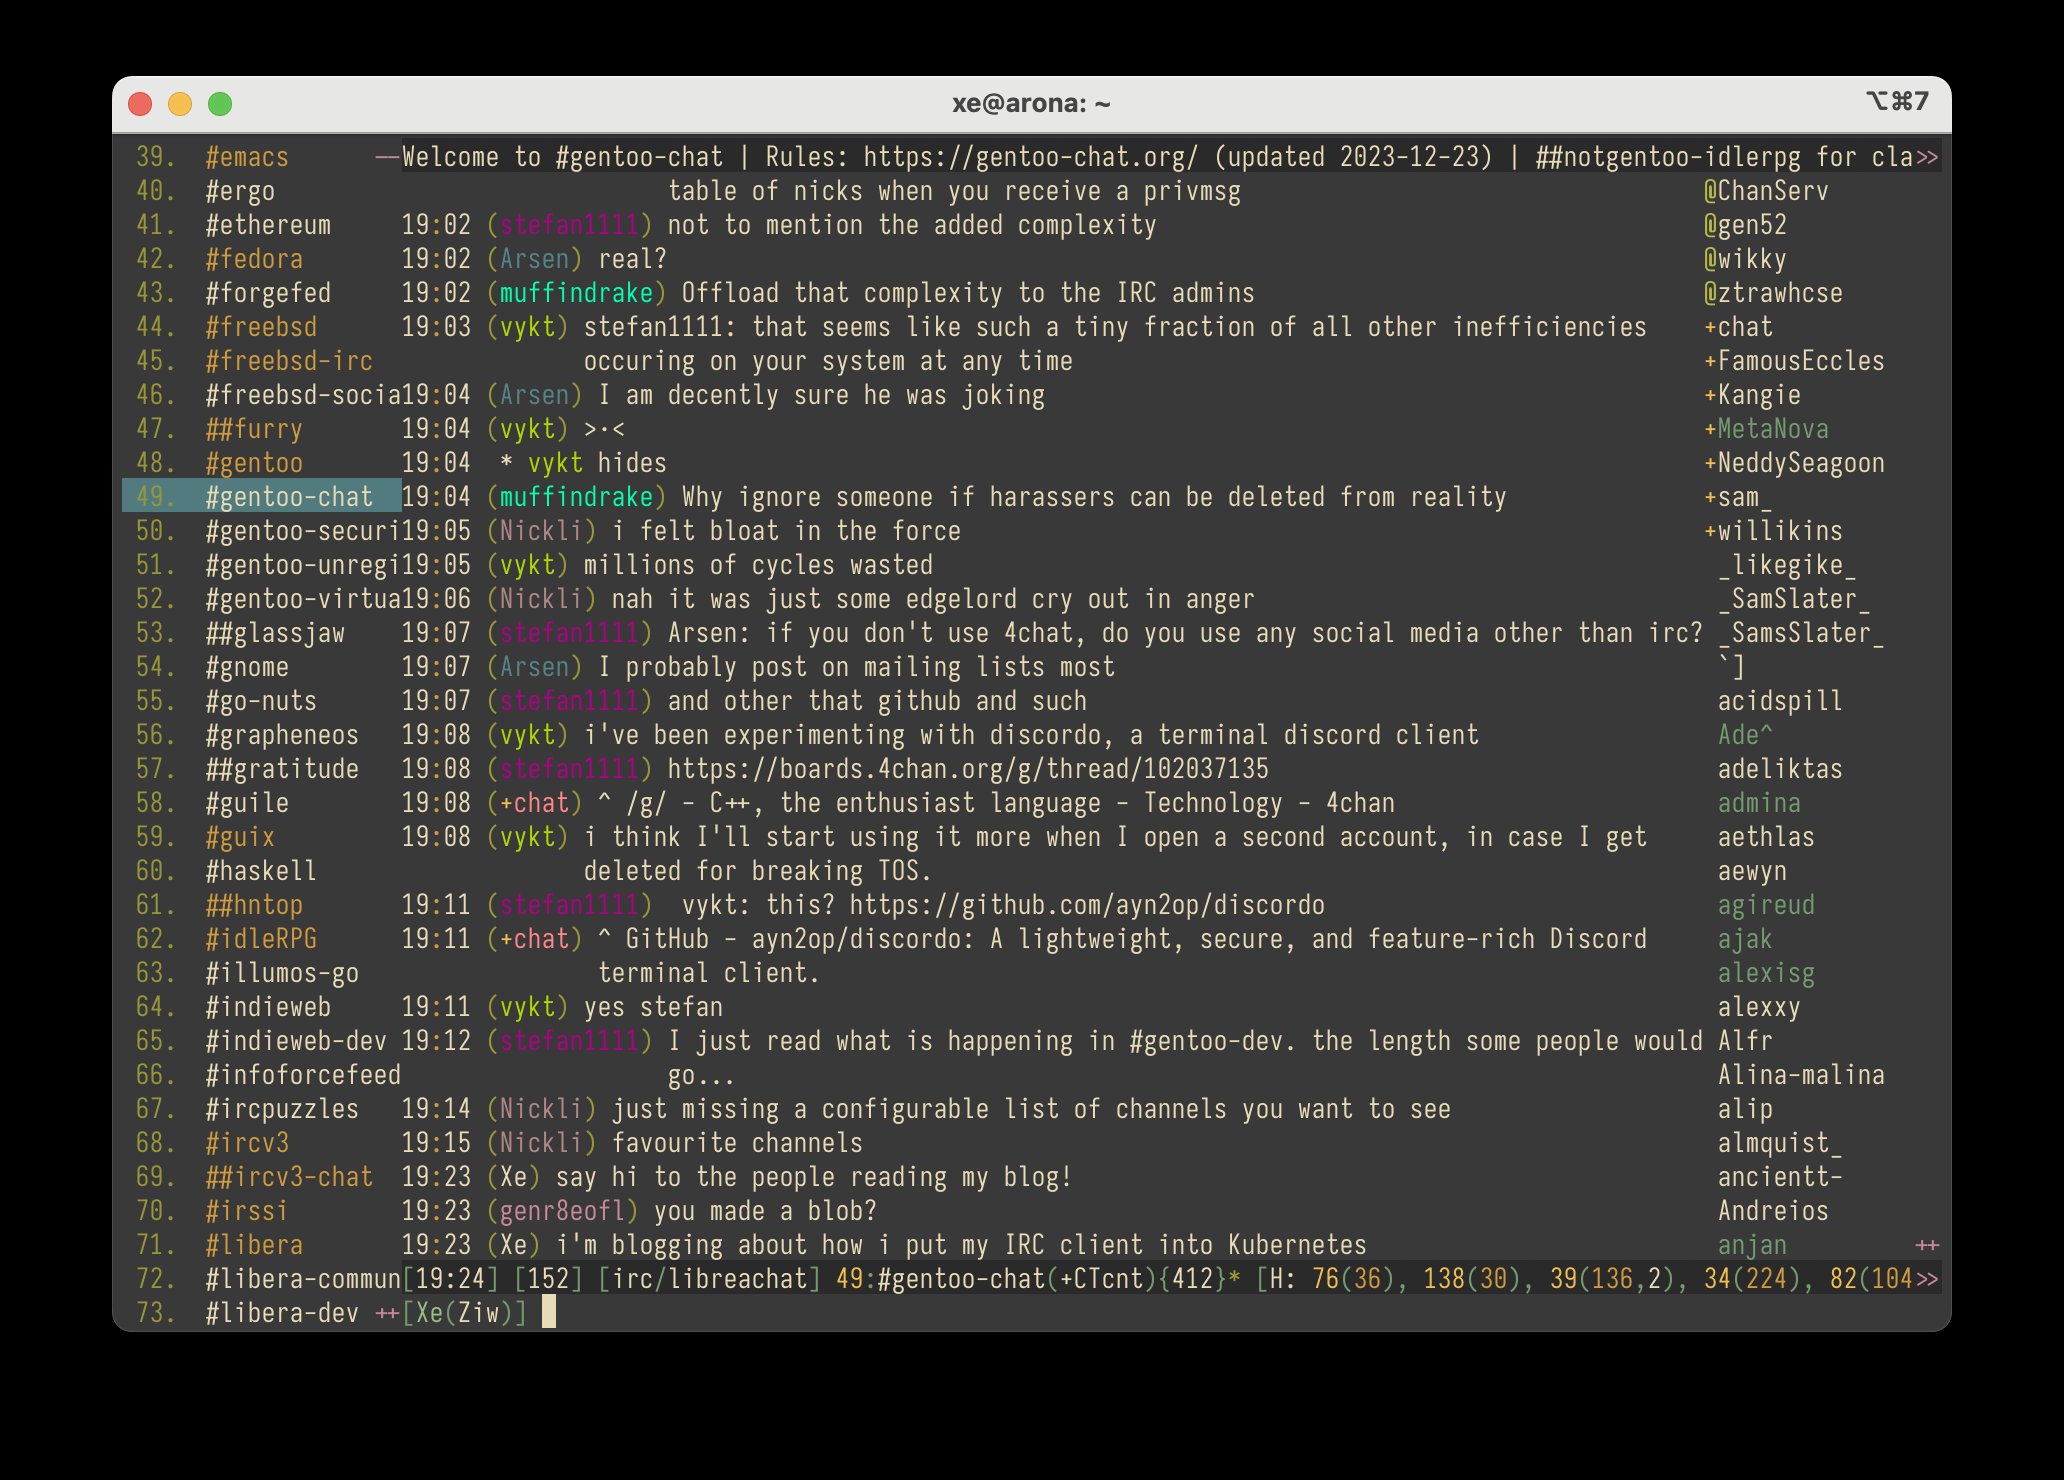Expand the status bar with its >> marker

(x=1926, y=1278)
